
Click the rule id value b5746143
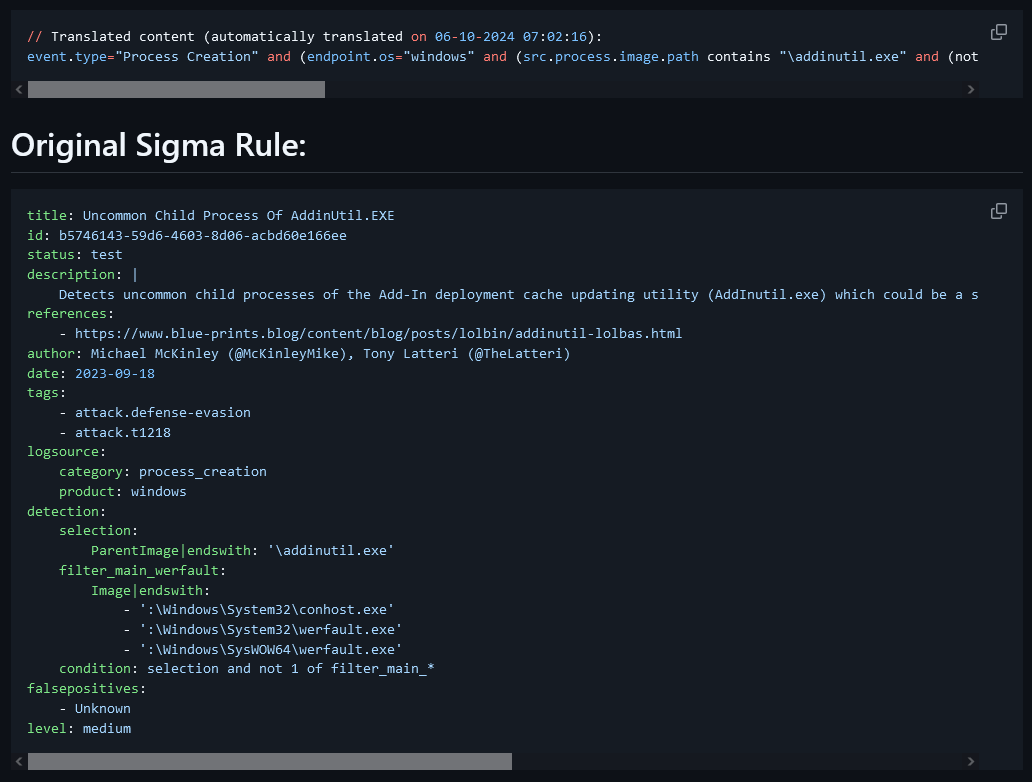(x=202, y=235)
